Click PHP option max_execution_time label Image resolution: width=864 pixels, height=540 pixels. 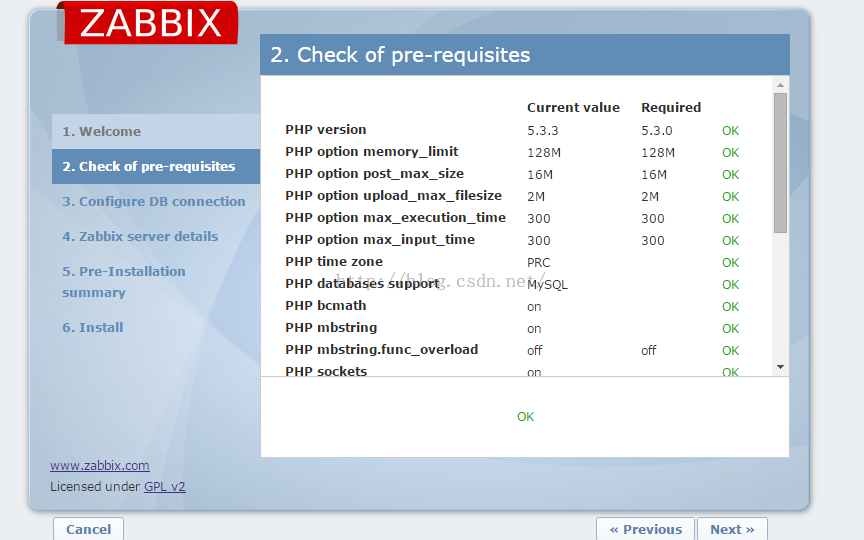396,218
